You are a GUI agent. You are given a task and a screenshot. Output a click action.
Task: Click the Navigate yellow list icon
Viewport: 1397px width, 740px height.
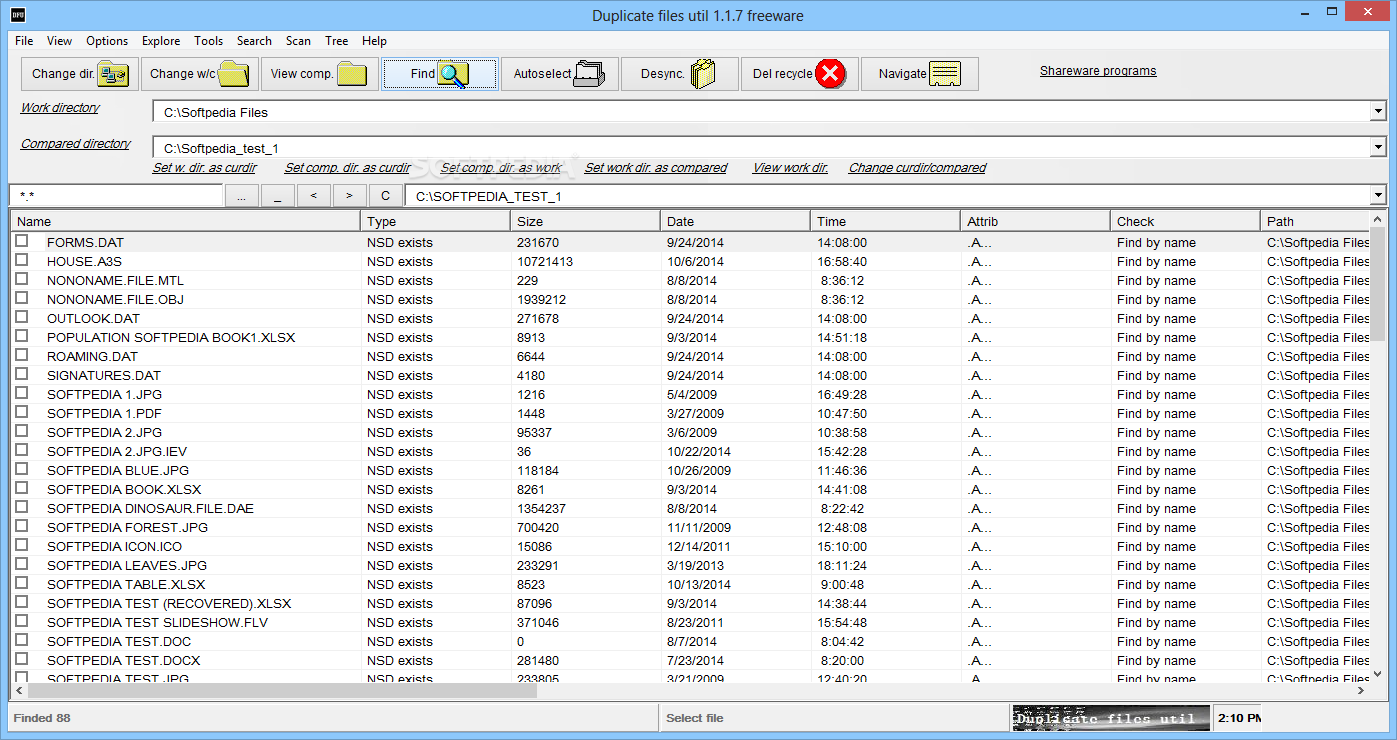(x=945, y=74)
